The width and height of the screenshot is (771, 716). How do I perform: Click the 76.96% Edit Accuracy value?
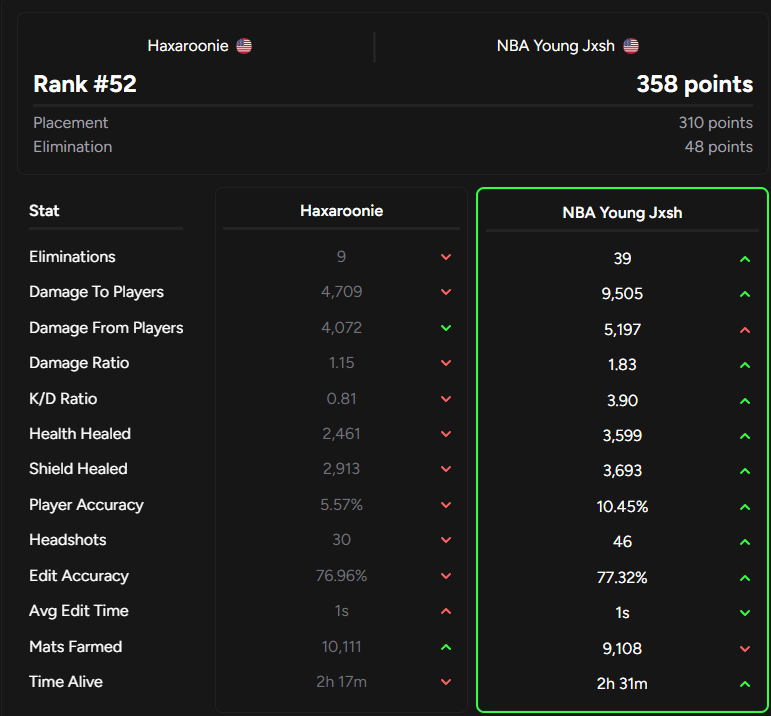[x=341, y=576]
